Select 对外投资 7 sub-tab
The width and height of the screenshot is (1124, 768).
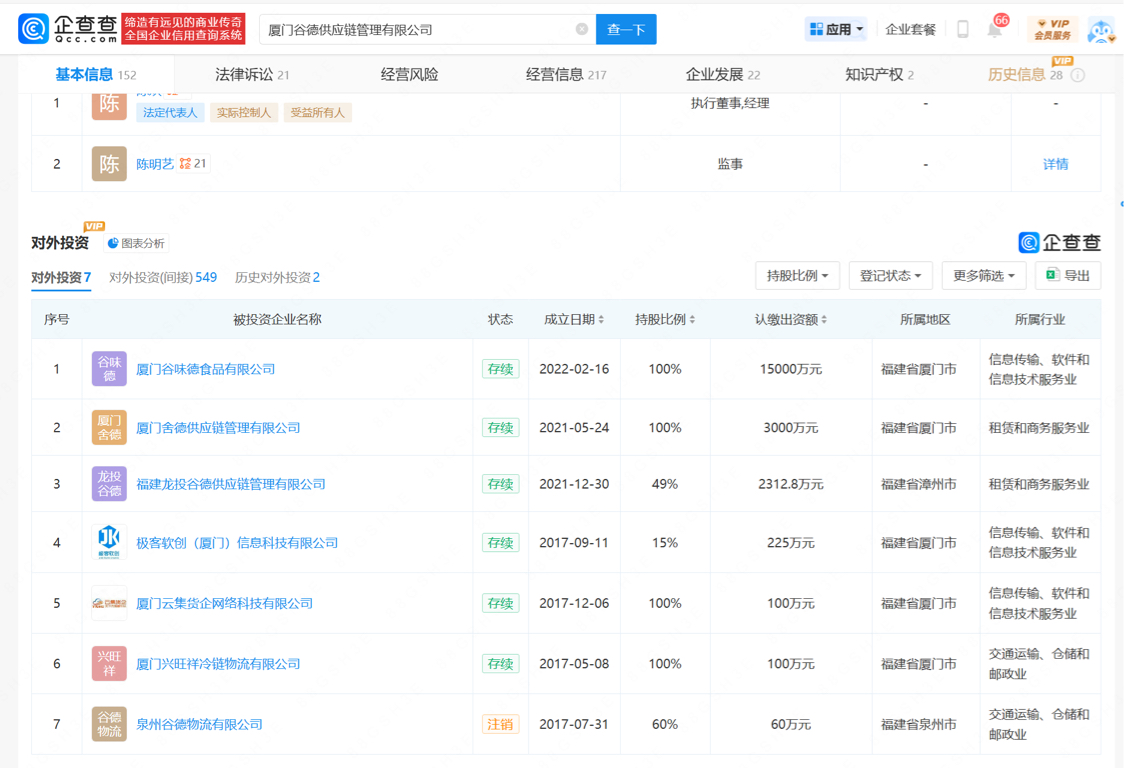pyautogui.click(x=61, y=278)
